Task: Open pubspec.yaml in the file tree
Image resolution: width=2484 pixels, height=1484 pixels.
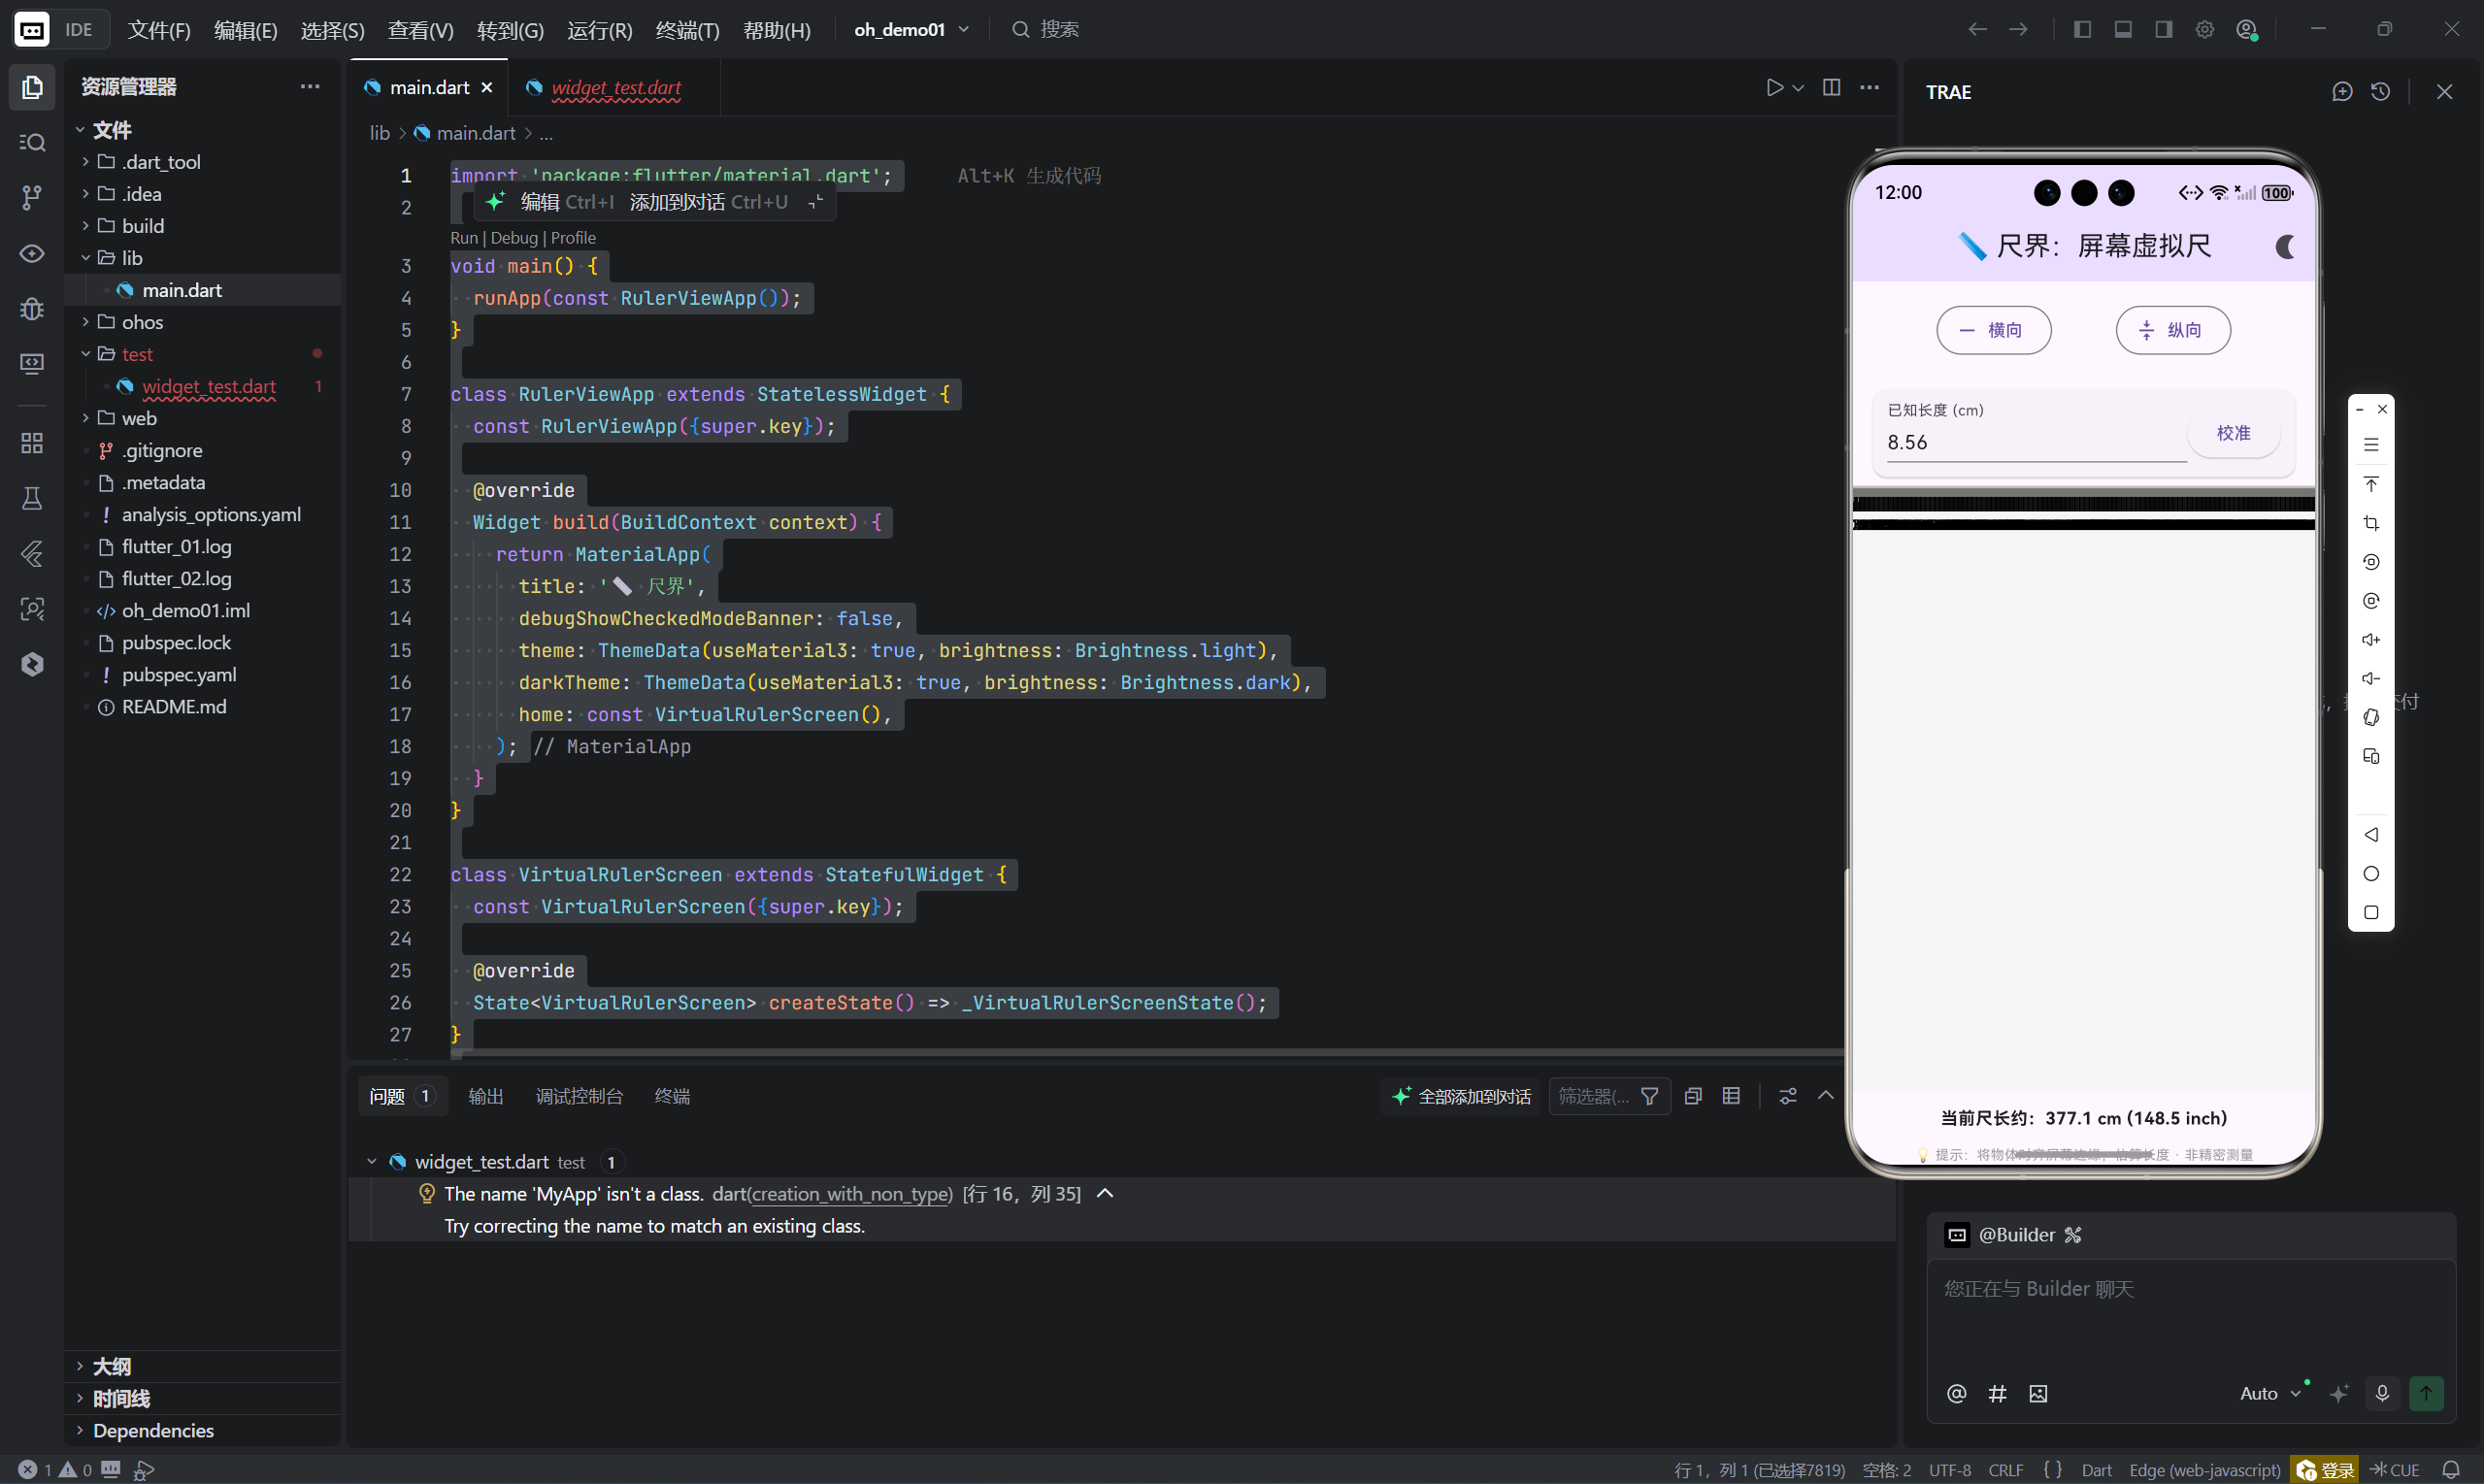Action: (x=179, y=674)
